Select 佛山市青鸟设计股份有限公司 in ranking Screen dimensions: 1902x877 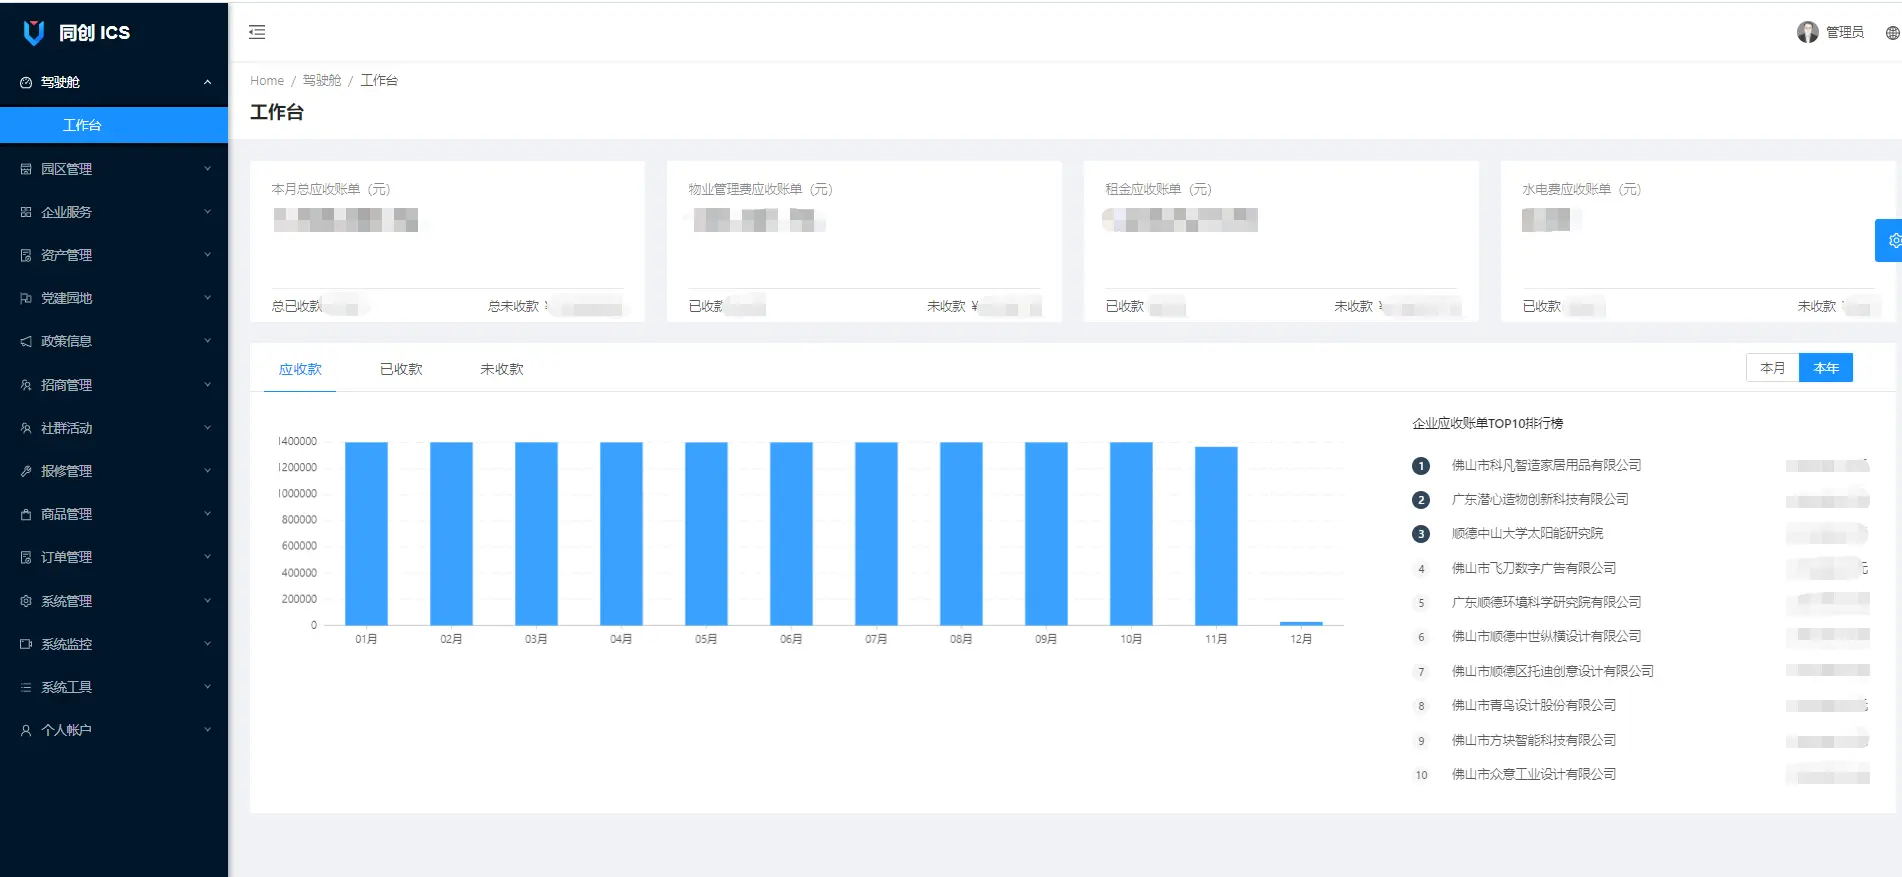pyautogui.click(x=1534, y=705)
